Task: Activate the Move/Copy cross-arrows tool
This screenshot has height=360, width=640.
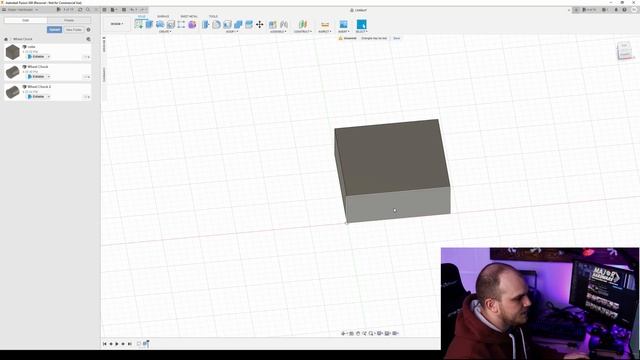Action: [x=260, y=24]
